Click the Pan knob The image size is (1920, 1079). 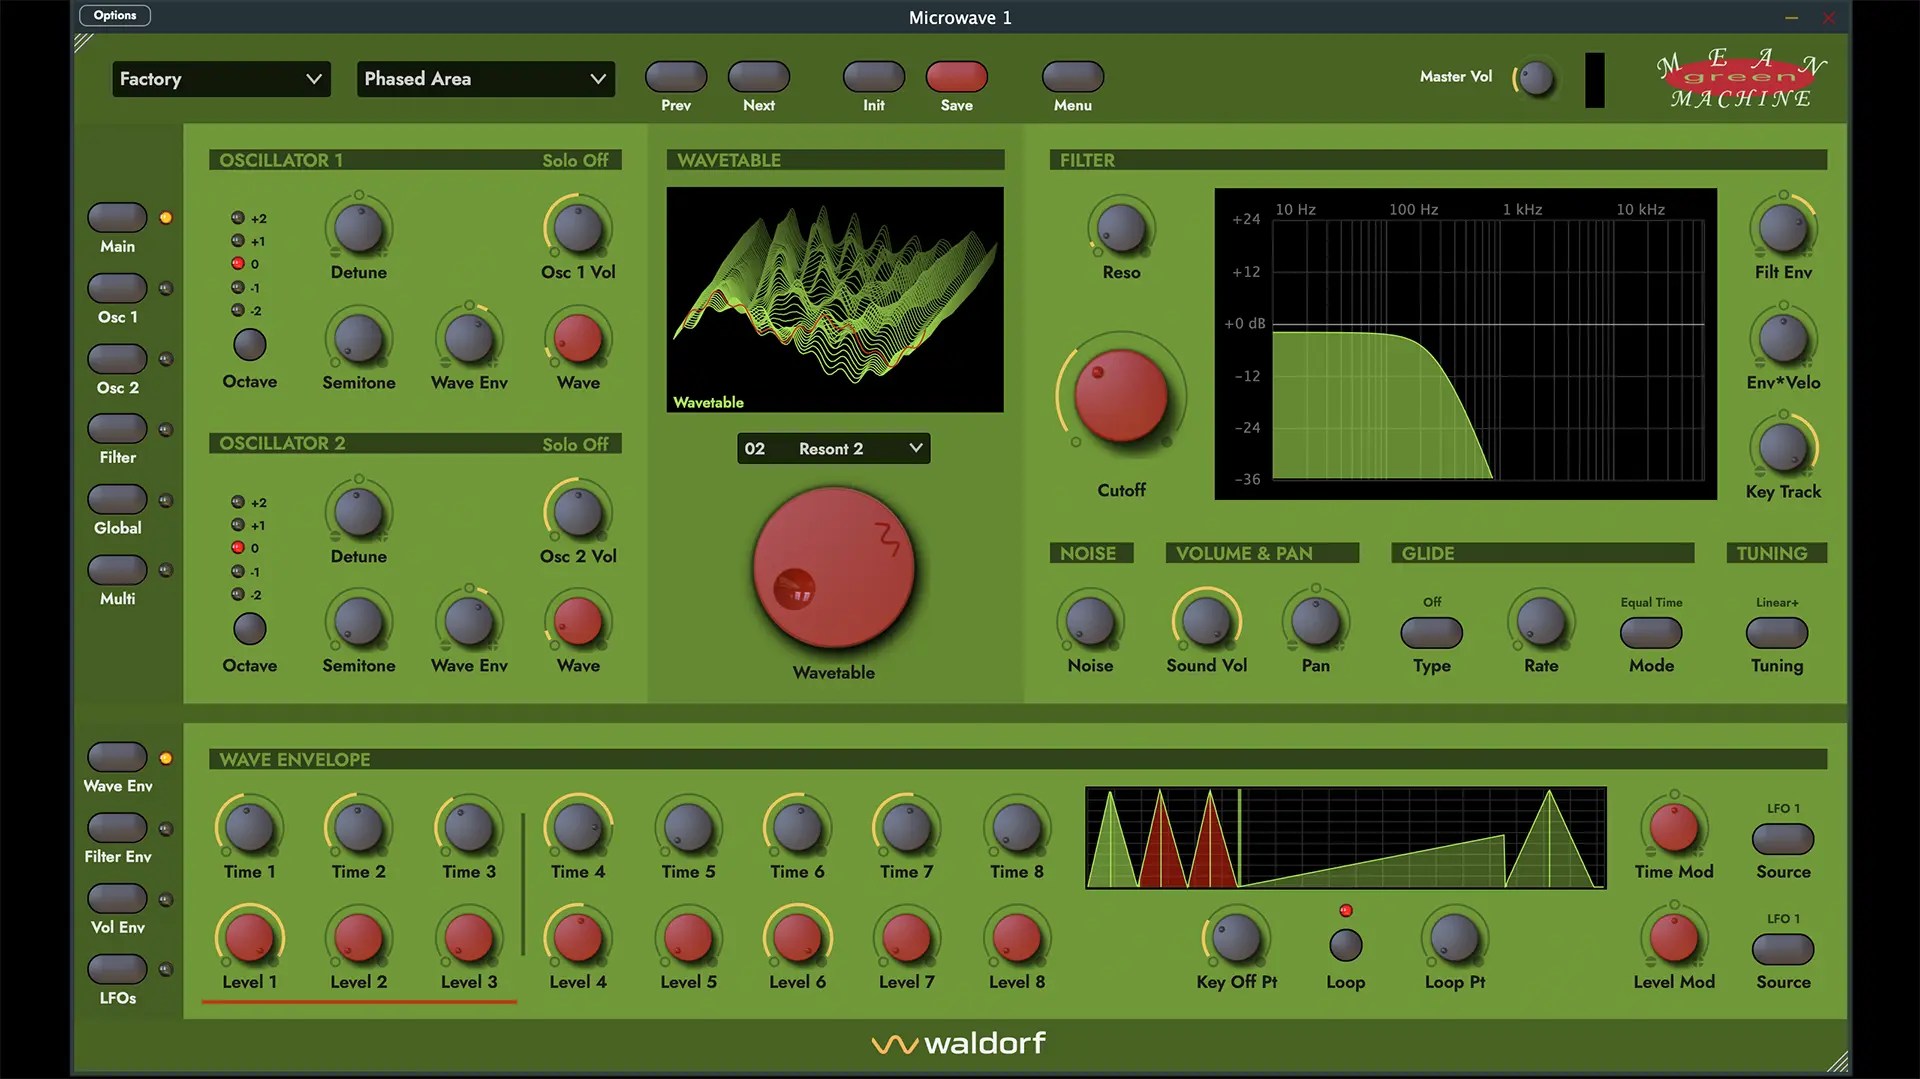(x=1316, y=622)
